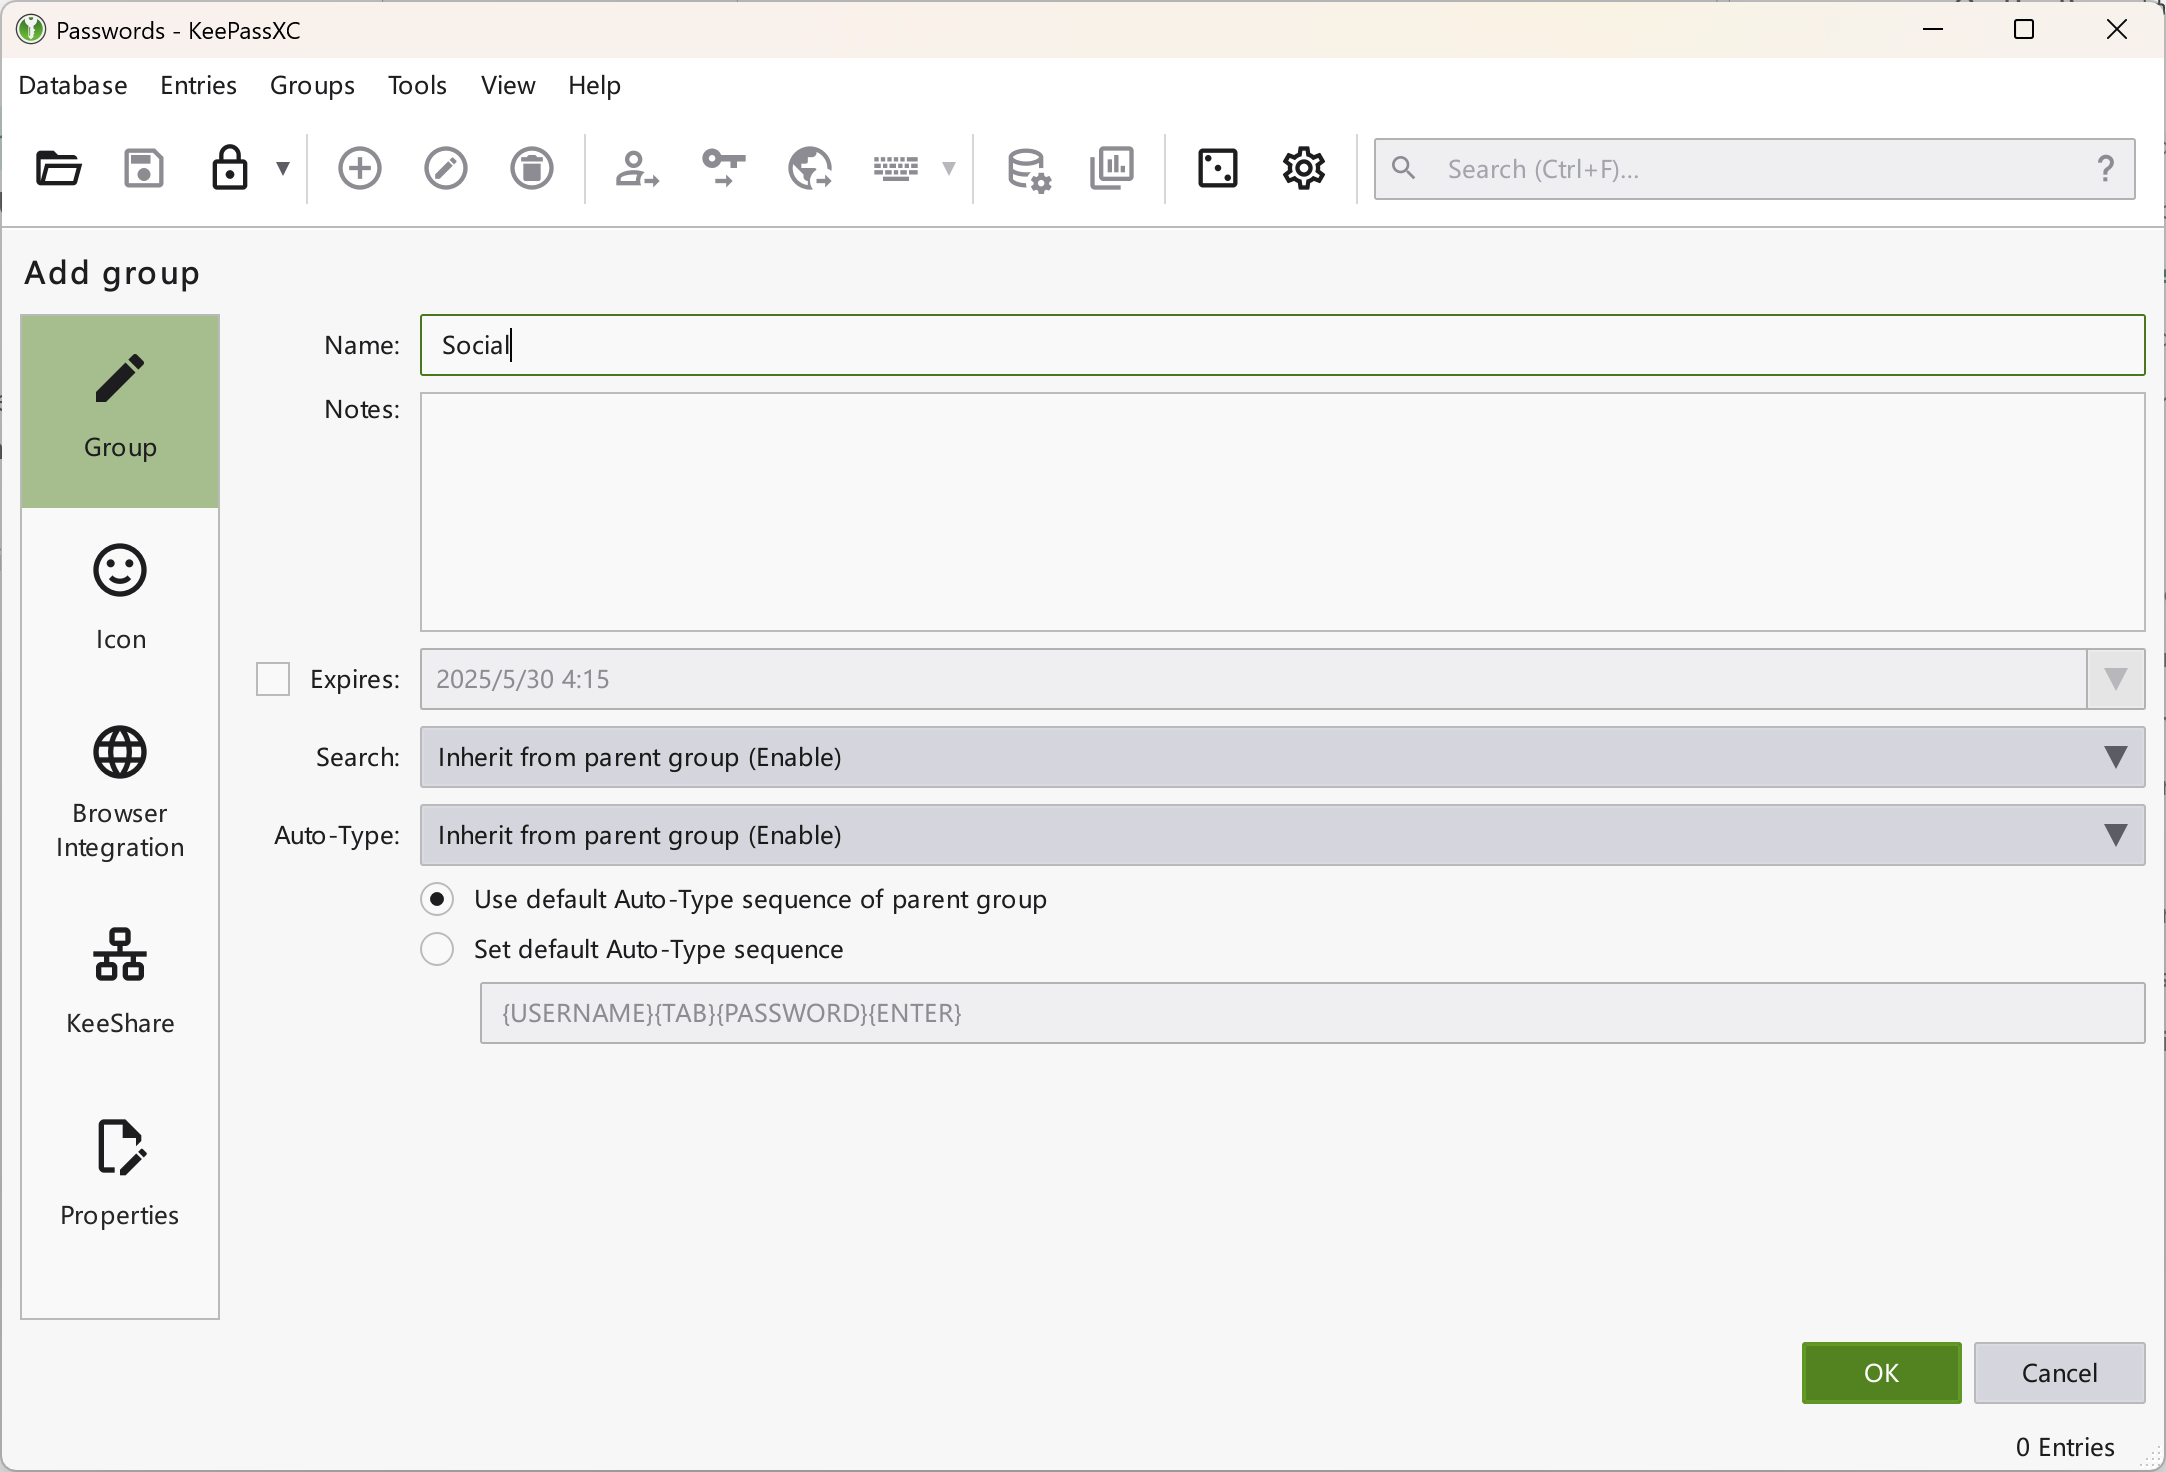Viewport: 2166px width, 1472px height.
Task: Open the Auto-Type inherit combo box
Action: click(1282, 835)
